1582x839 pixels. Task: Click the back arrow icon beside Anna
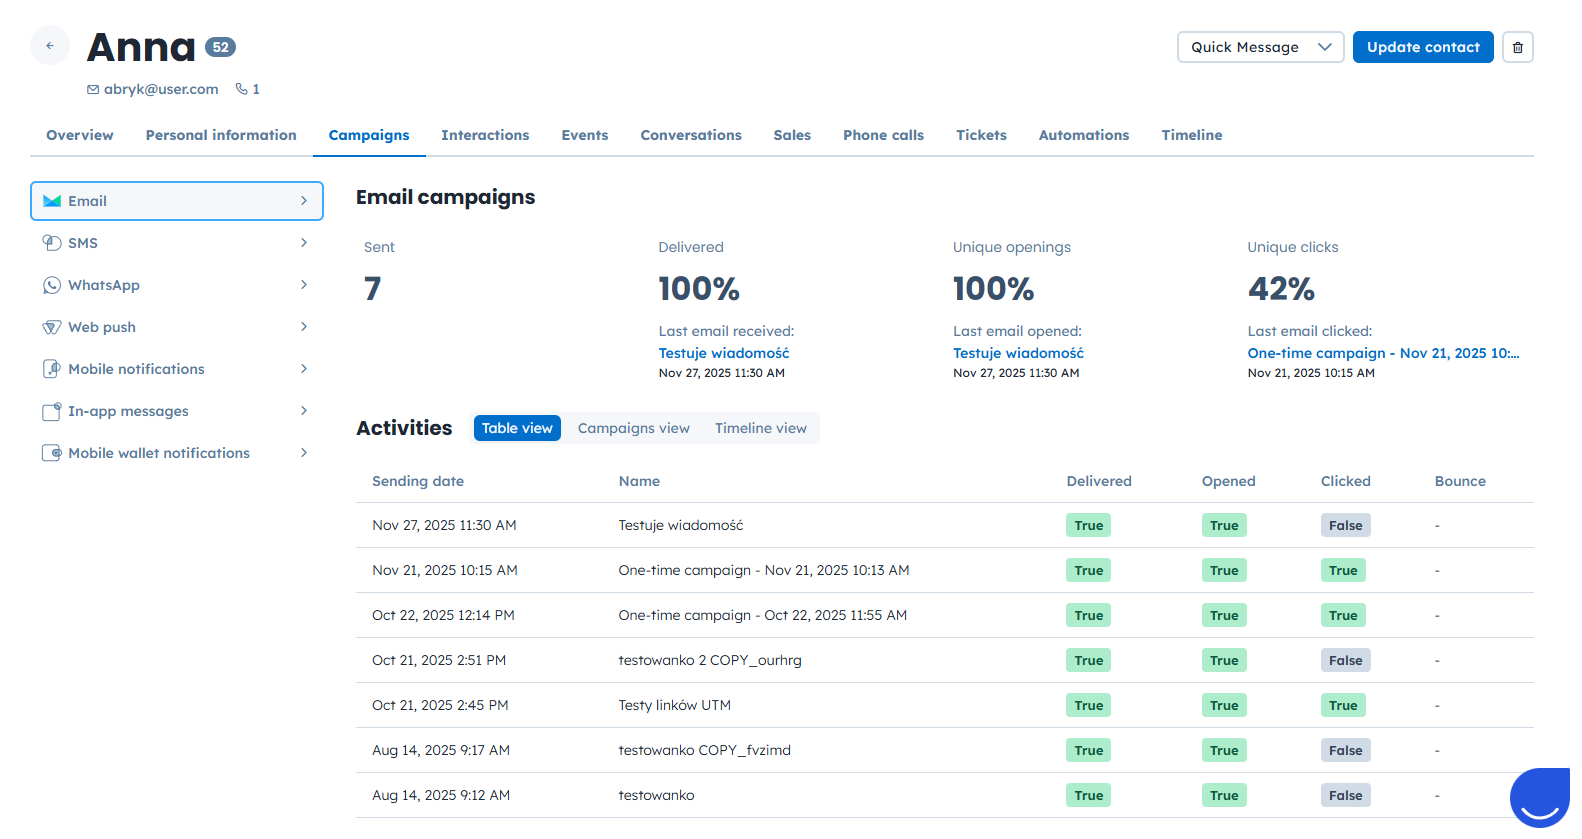[50, 46]
